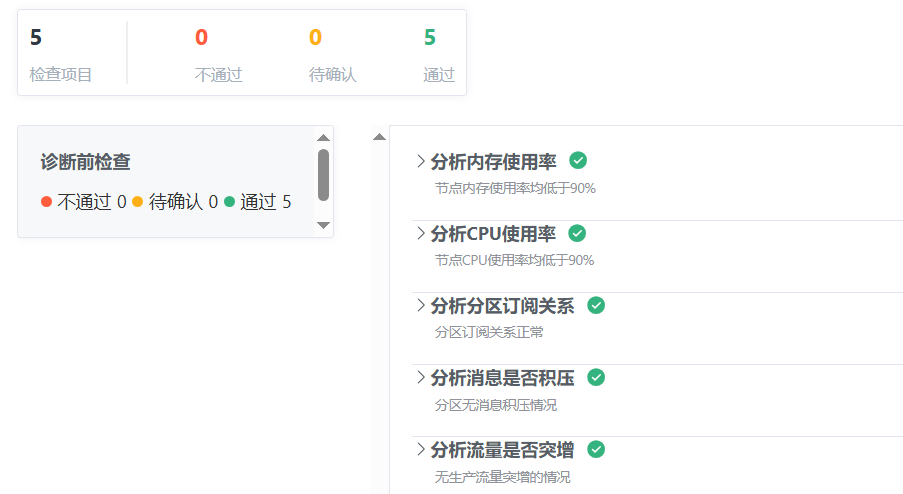Expand the 分析内存使用率 check item
Screen dimensions: 903x494
click(x=420, y=162)
